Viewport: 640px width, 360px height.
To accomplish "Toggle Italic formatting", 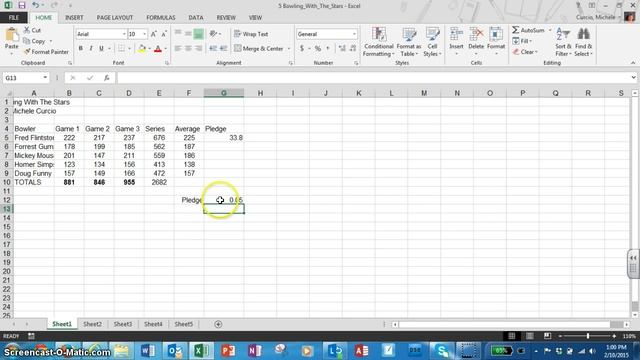I will [91, 49].
